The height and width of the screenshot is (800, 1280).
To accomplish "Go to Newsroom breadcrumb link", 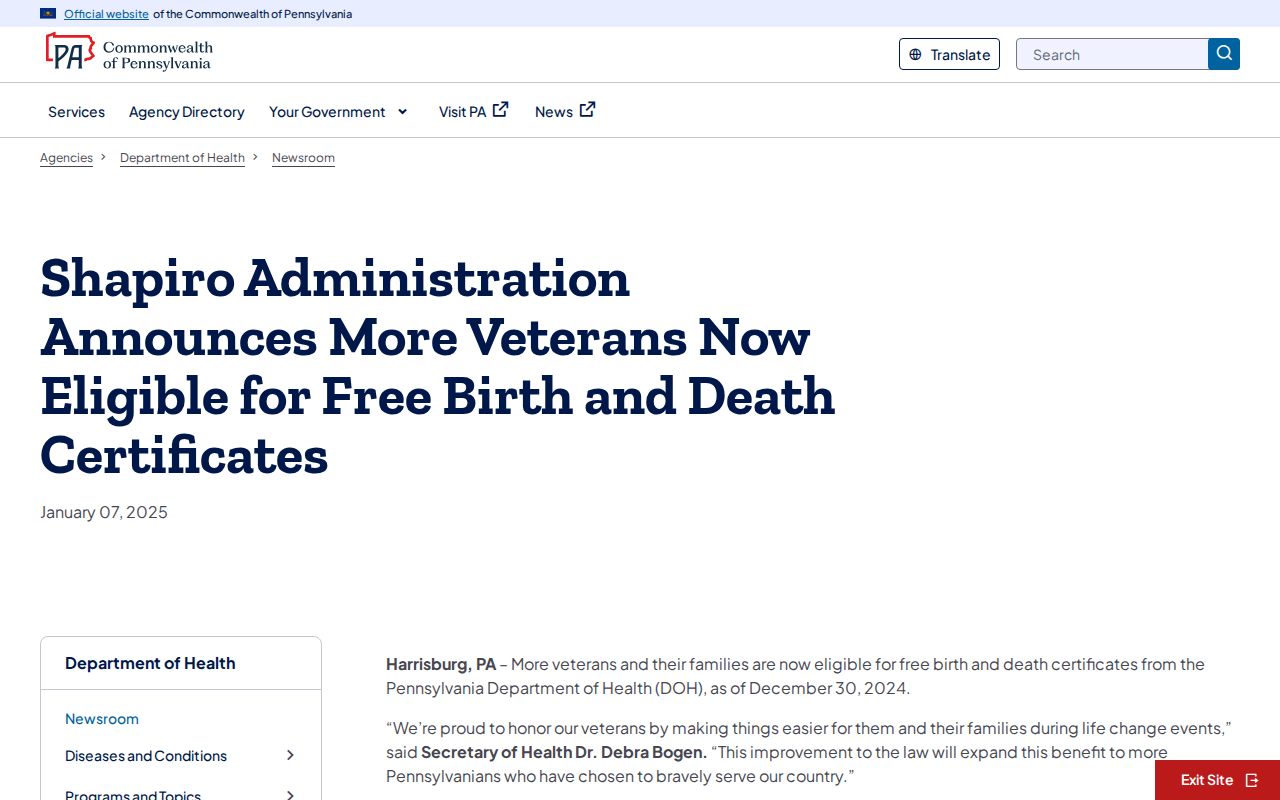I will [303, 158].
